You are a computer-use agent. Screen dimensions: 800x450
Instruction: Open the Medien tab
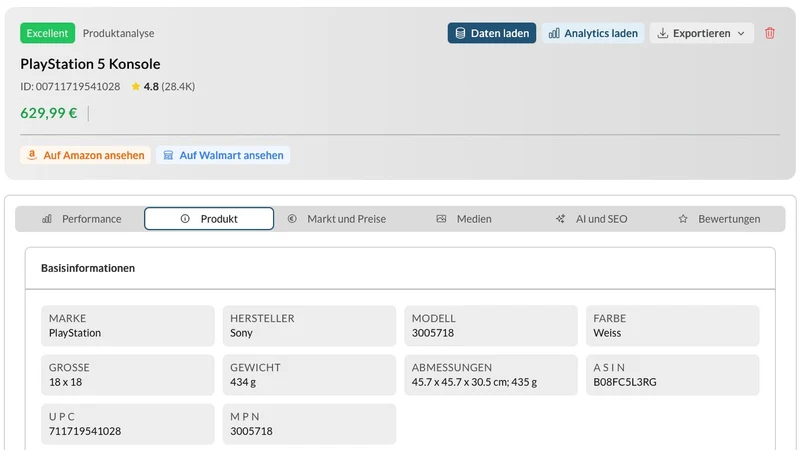(464, 219)
